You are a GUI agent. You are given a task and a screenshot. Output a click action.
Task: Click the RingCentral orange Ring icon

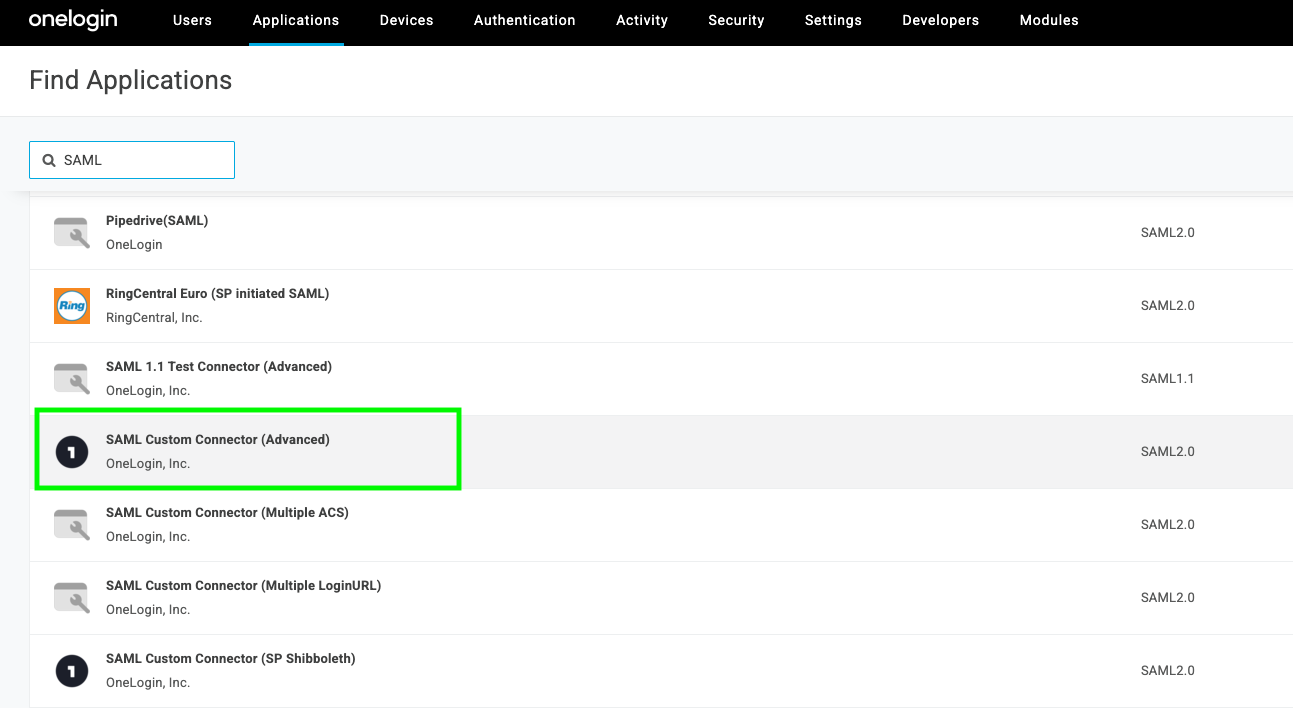tap(72, 305)
